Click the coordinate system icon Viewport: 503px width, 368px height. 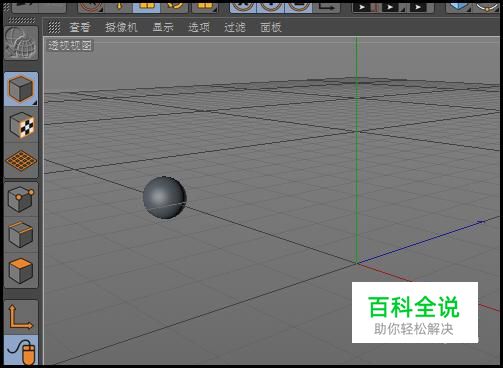coord(327,7)
